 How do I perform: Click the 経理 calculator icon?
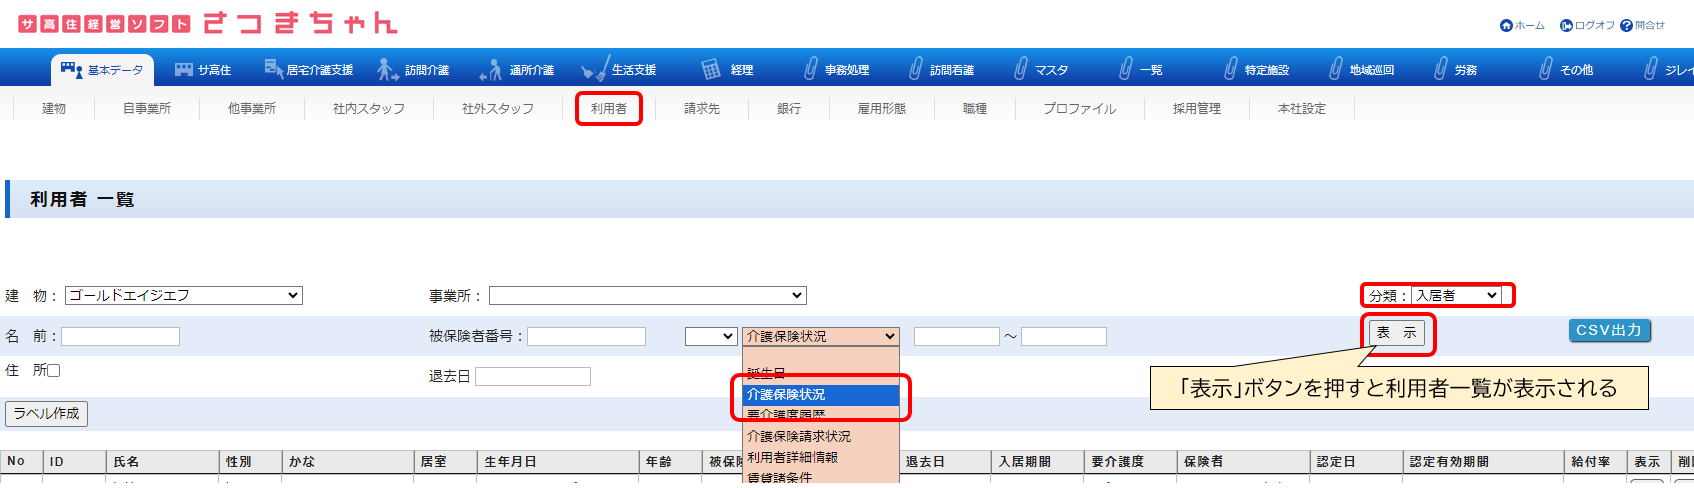pos(711,69)
